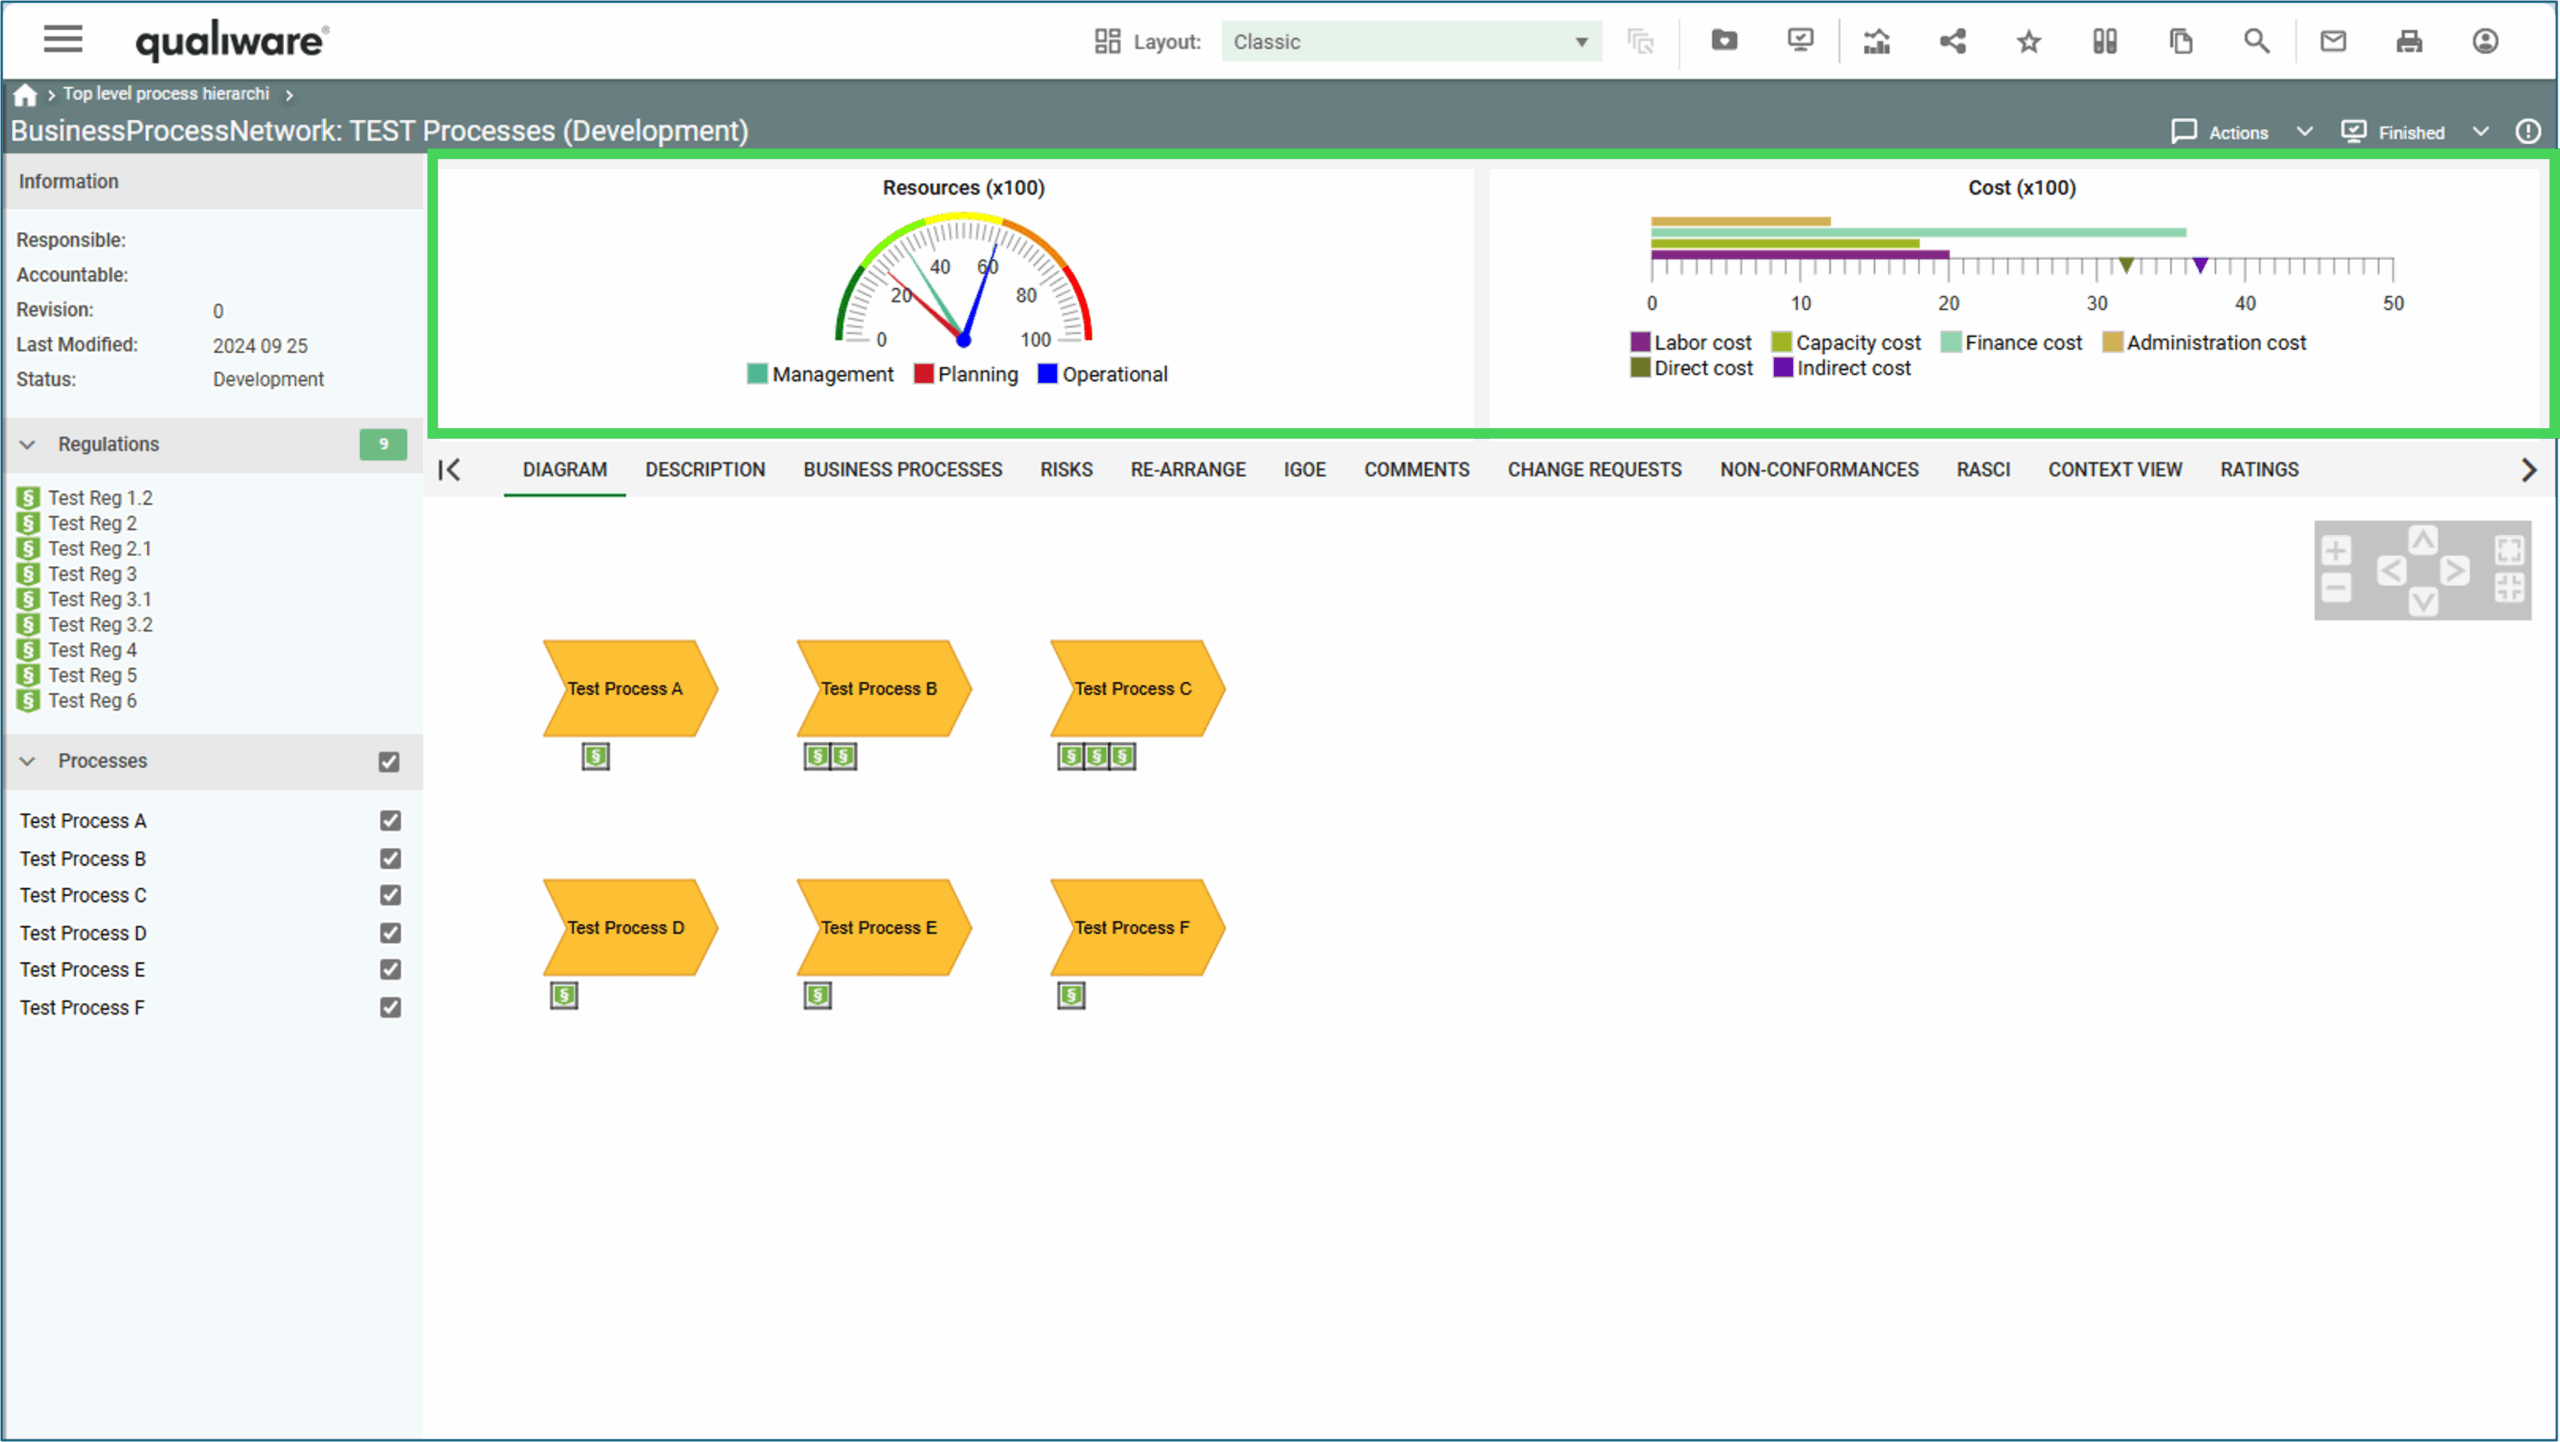Click the printer icon

(x=2409, y=41)
